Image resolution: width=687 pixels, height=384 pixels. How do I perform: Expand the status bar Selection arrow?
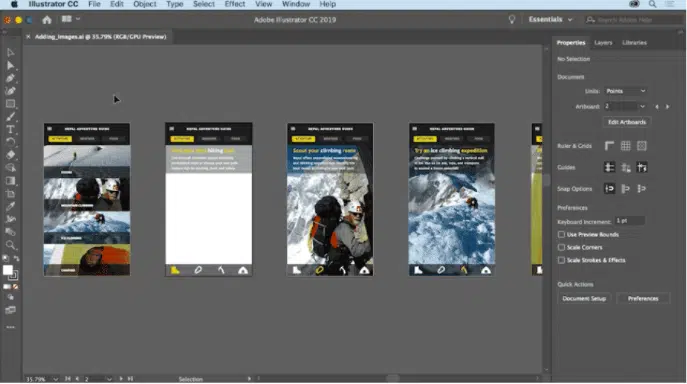249,379
